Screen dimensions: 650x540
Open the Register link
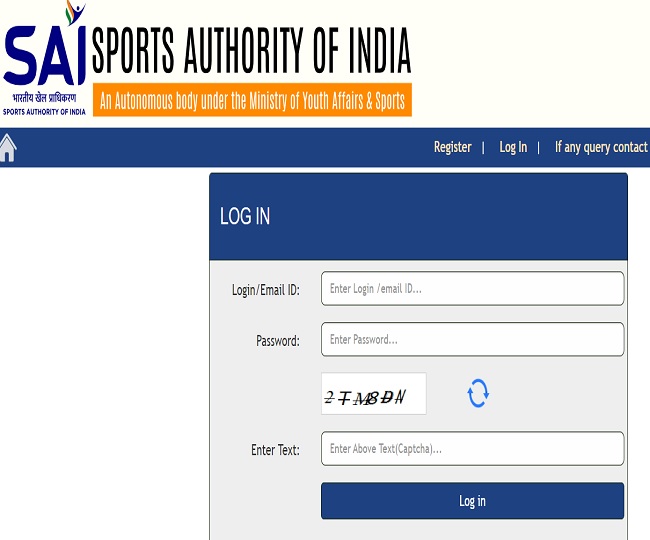(452, 147)
